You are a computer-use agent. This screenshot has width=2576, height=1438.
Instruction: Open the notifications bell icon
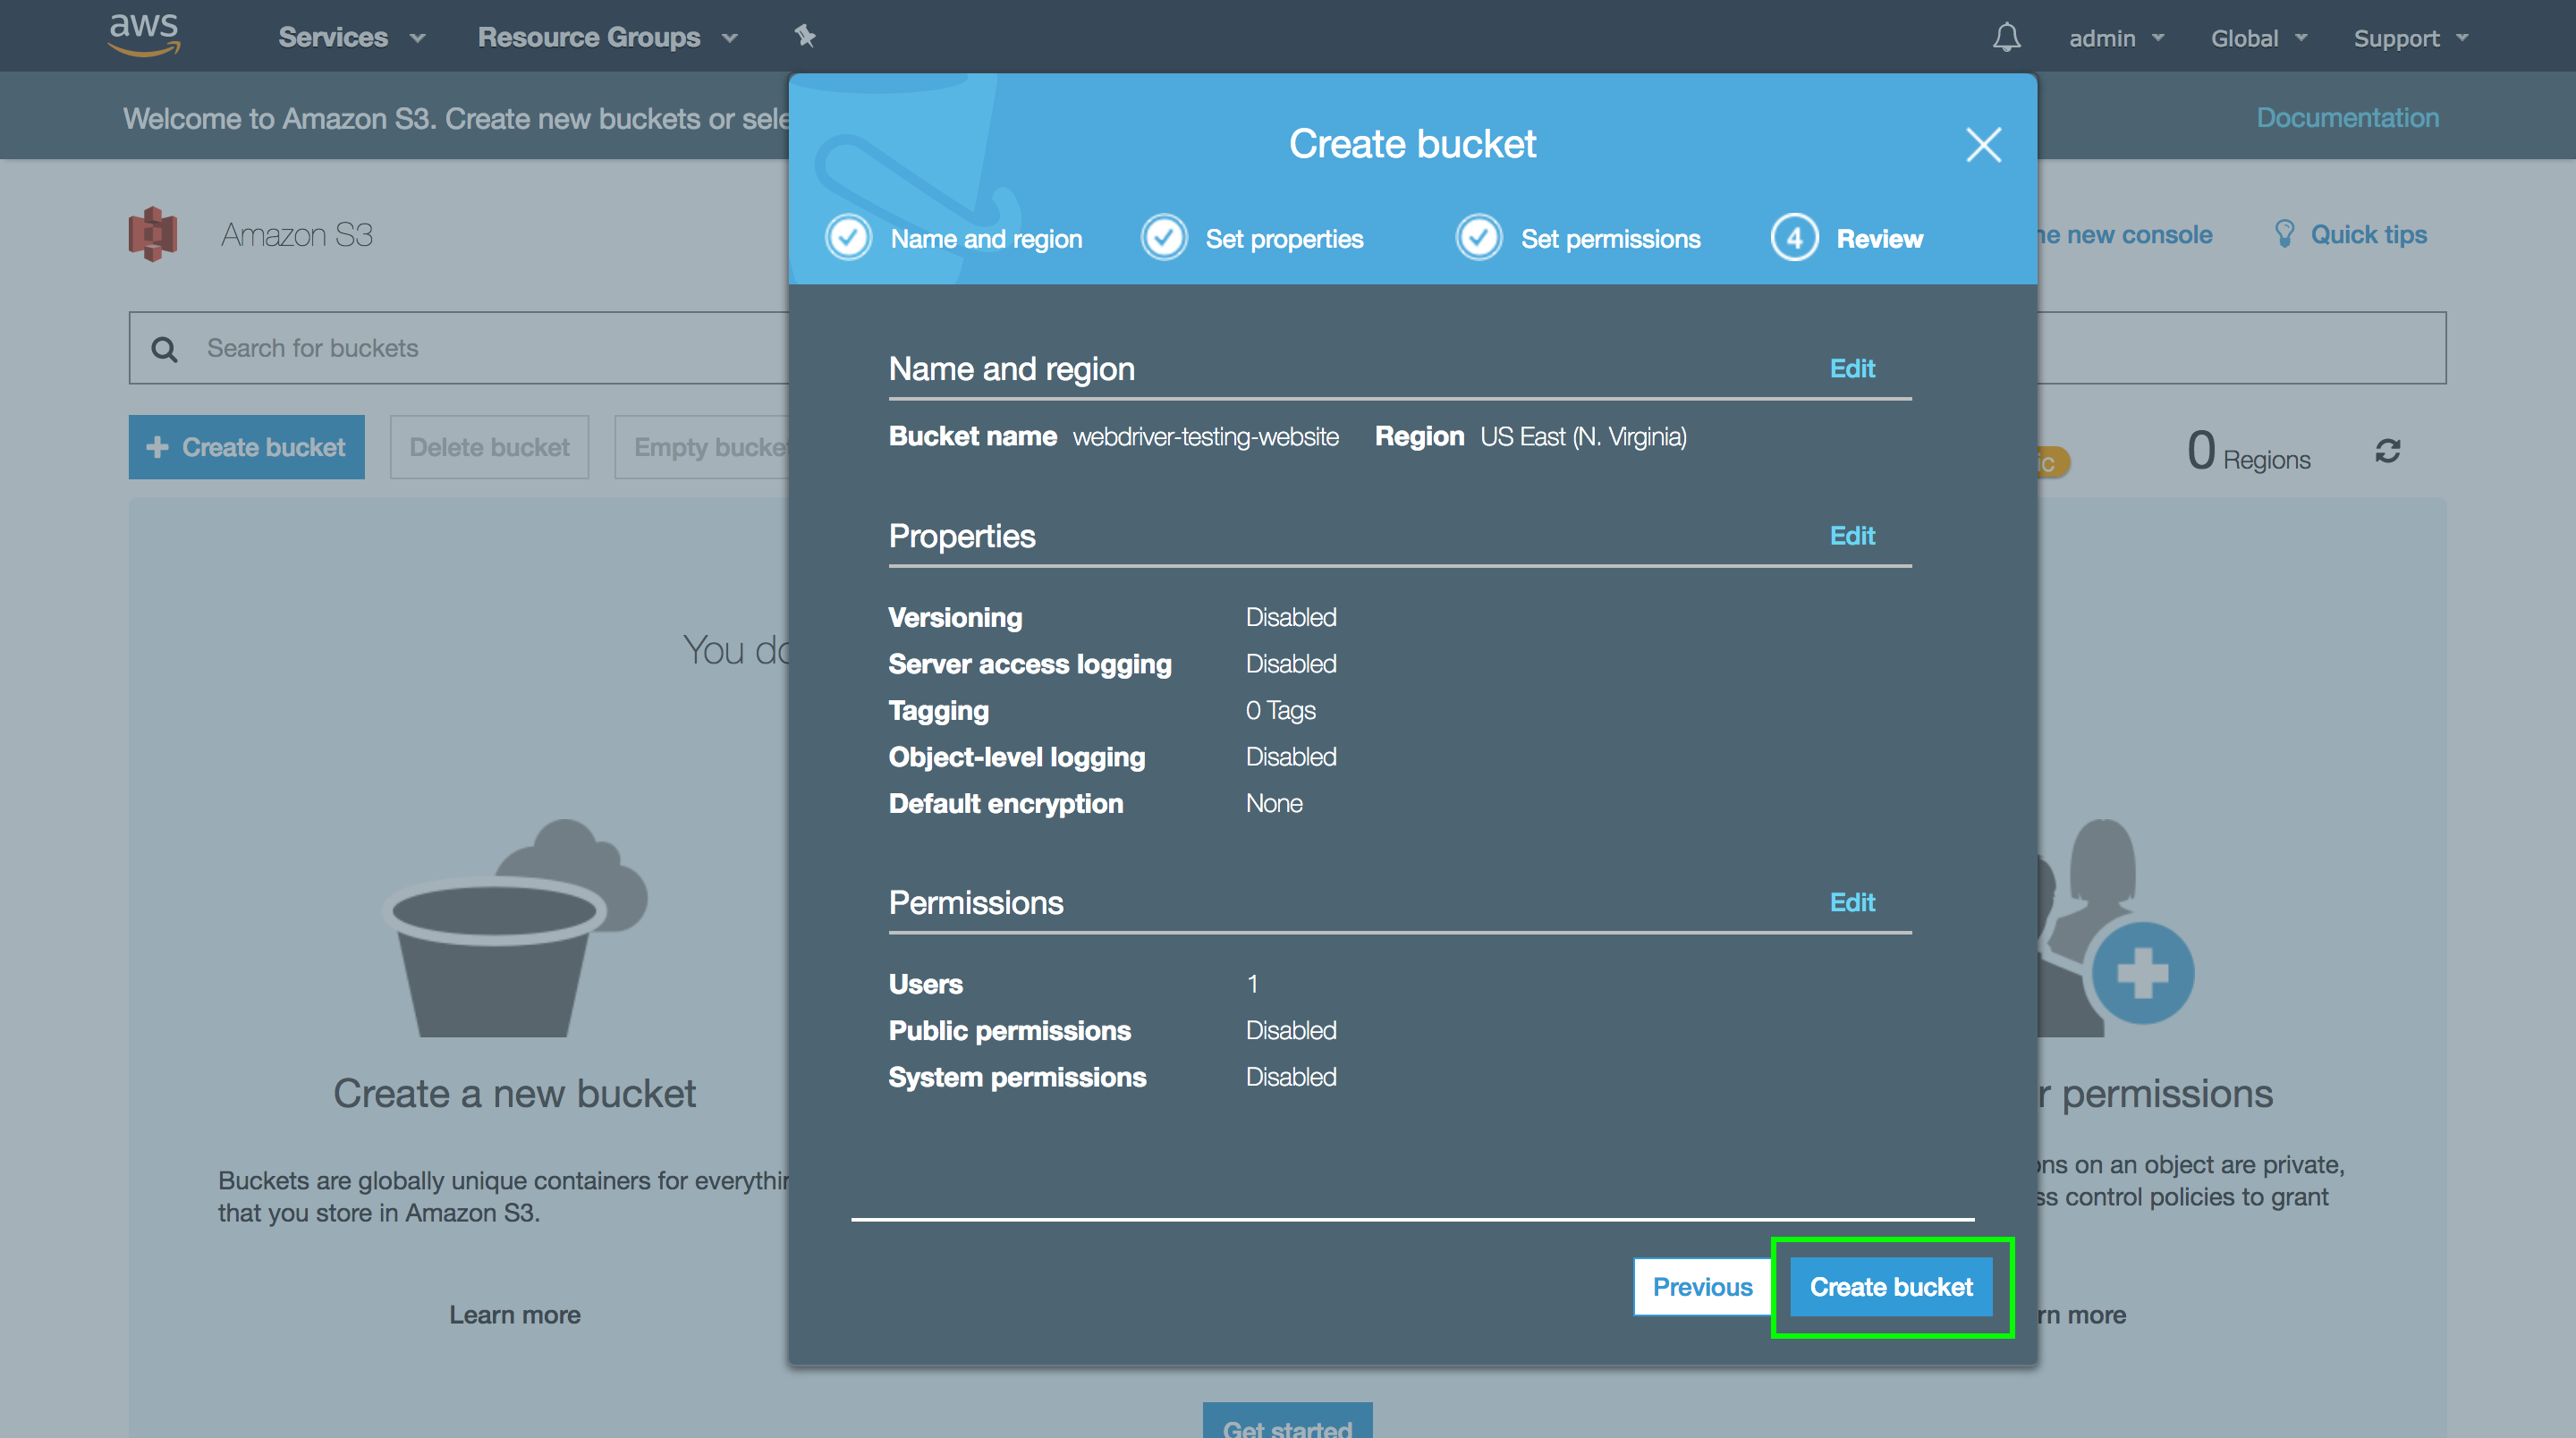[2006, 38]
